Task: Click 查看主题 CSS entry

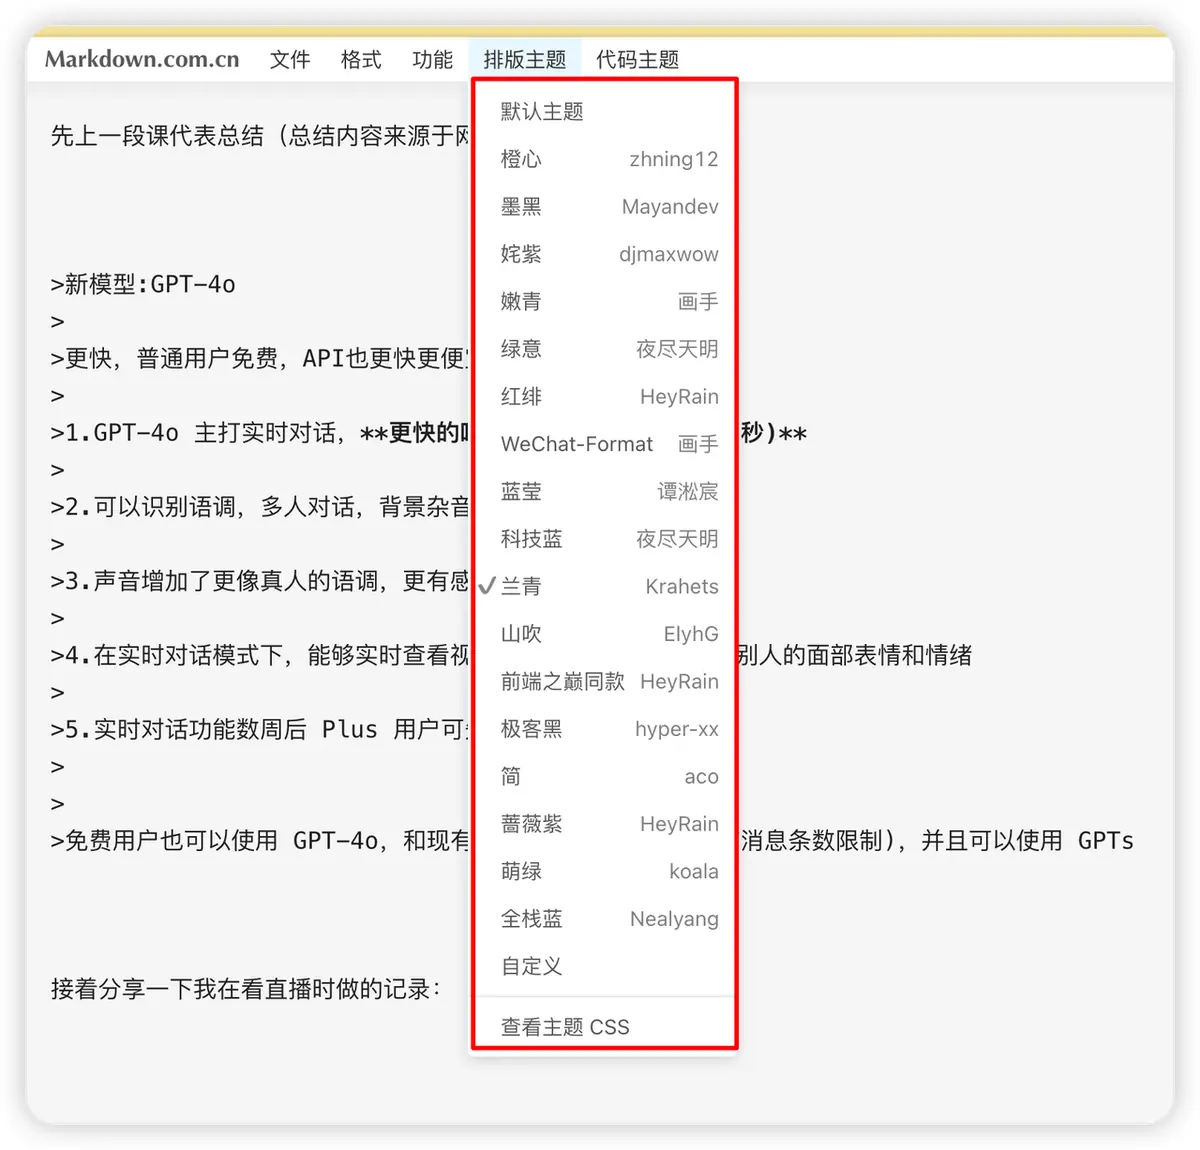Action: pyautogui.click(x=605, y=1027)
